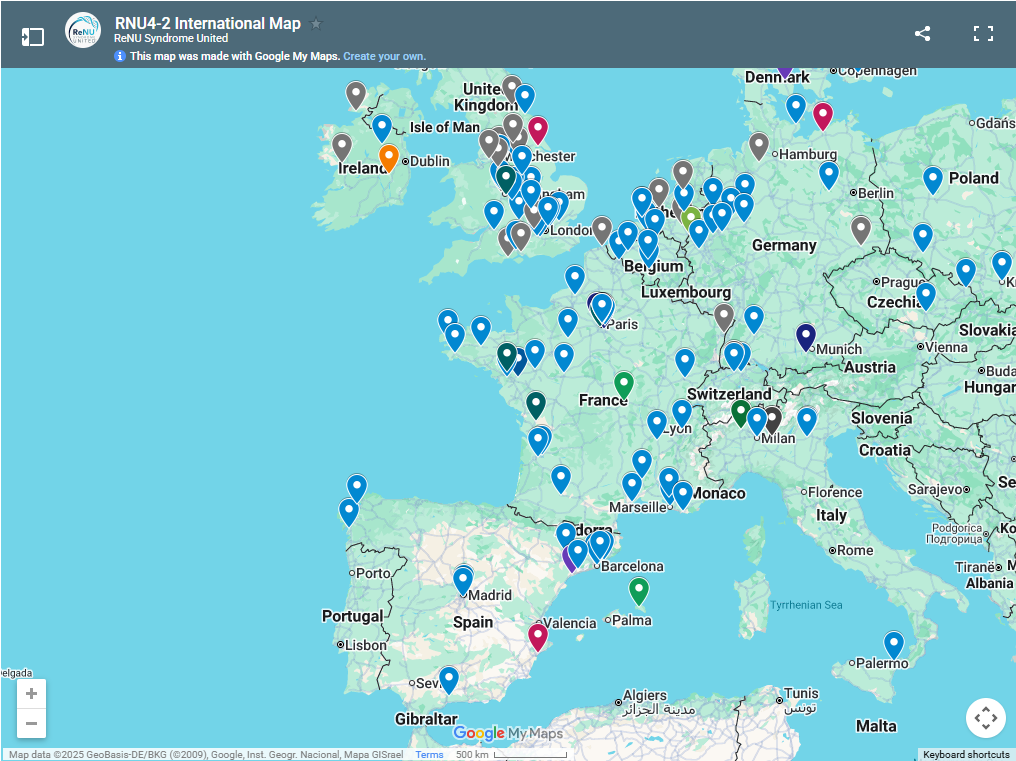Select the blue pin near Madrid
The image size is (1016, 761).
click(463, 581)
